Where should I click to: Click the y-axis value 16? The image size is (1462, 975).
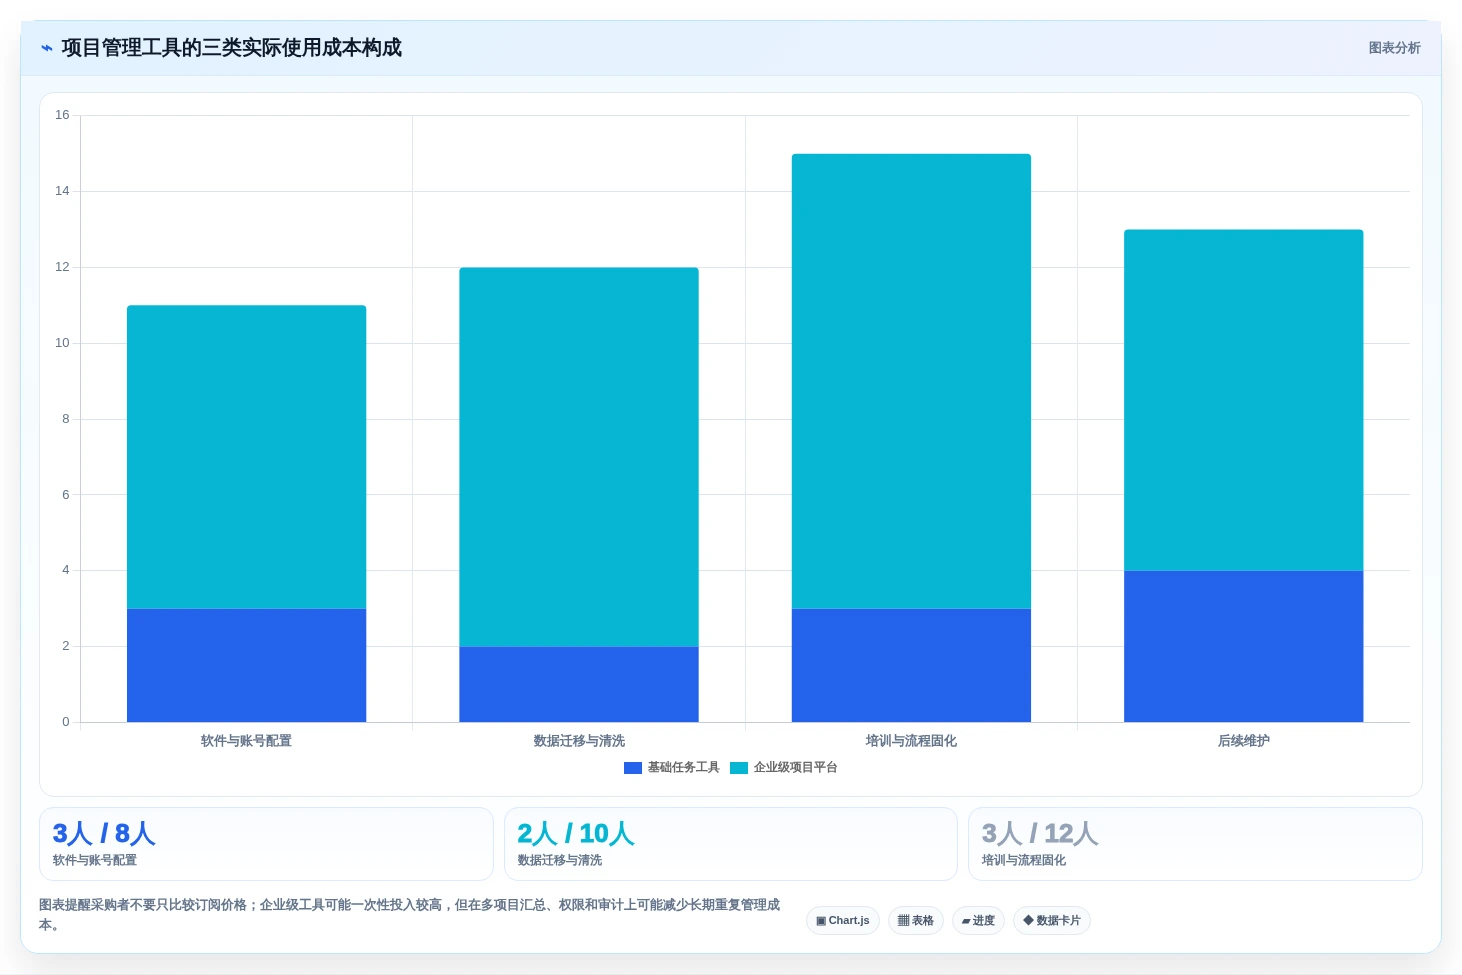[62, 115]
